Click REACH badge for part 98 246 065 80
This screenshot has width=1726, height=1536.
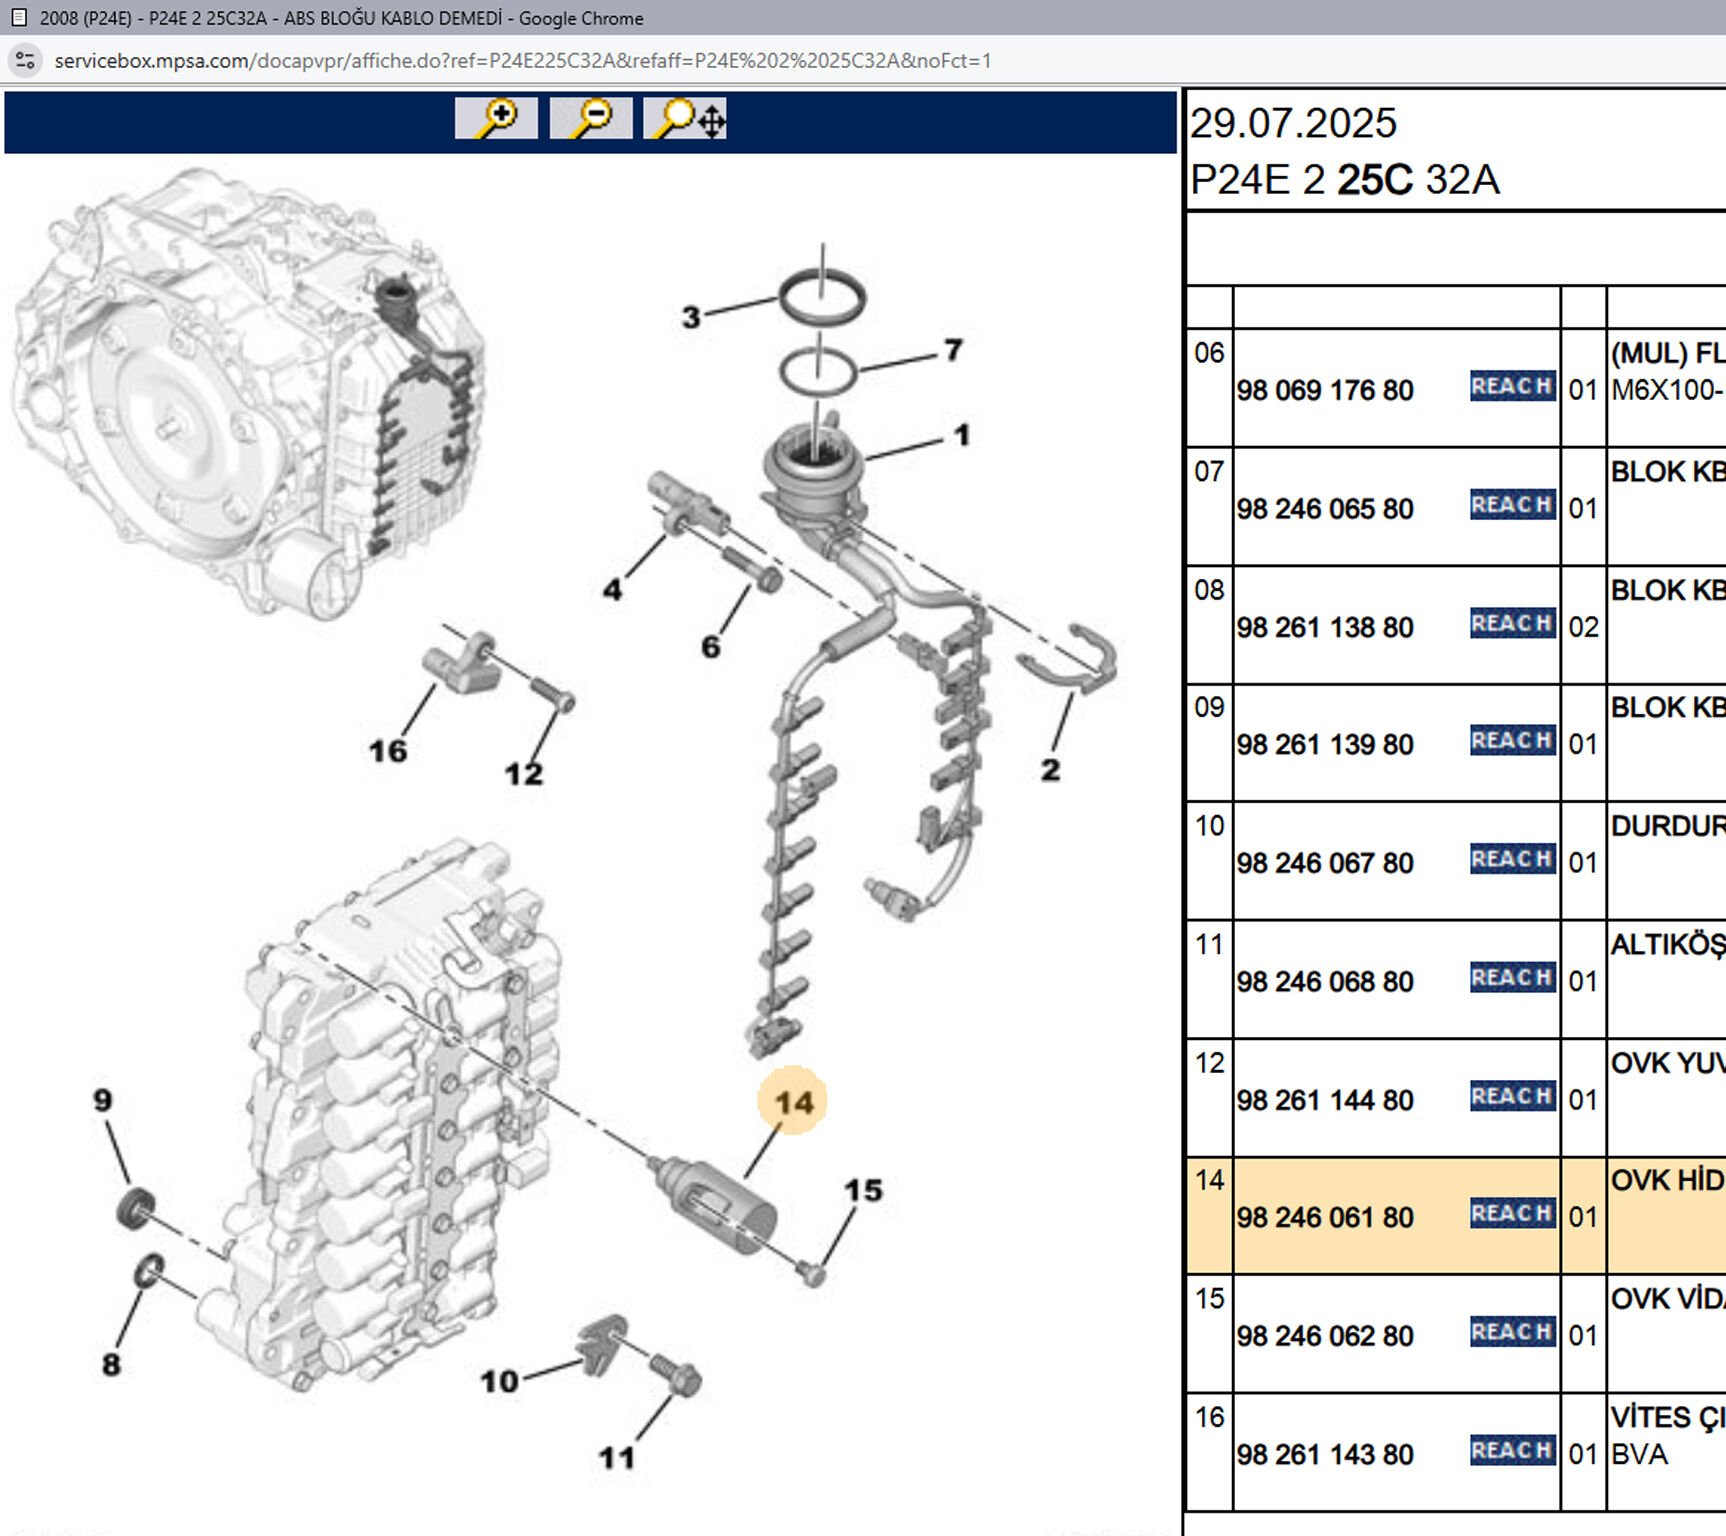pyautogui.click(x=1511, y=505)
